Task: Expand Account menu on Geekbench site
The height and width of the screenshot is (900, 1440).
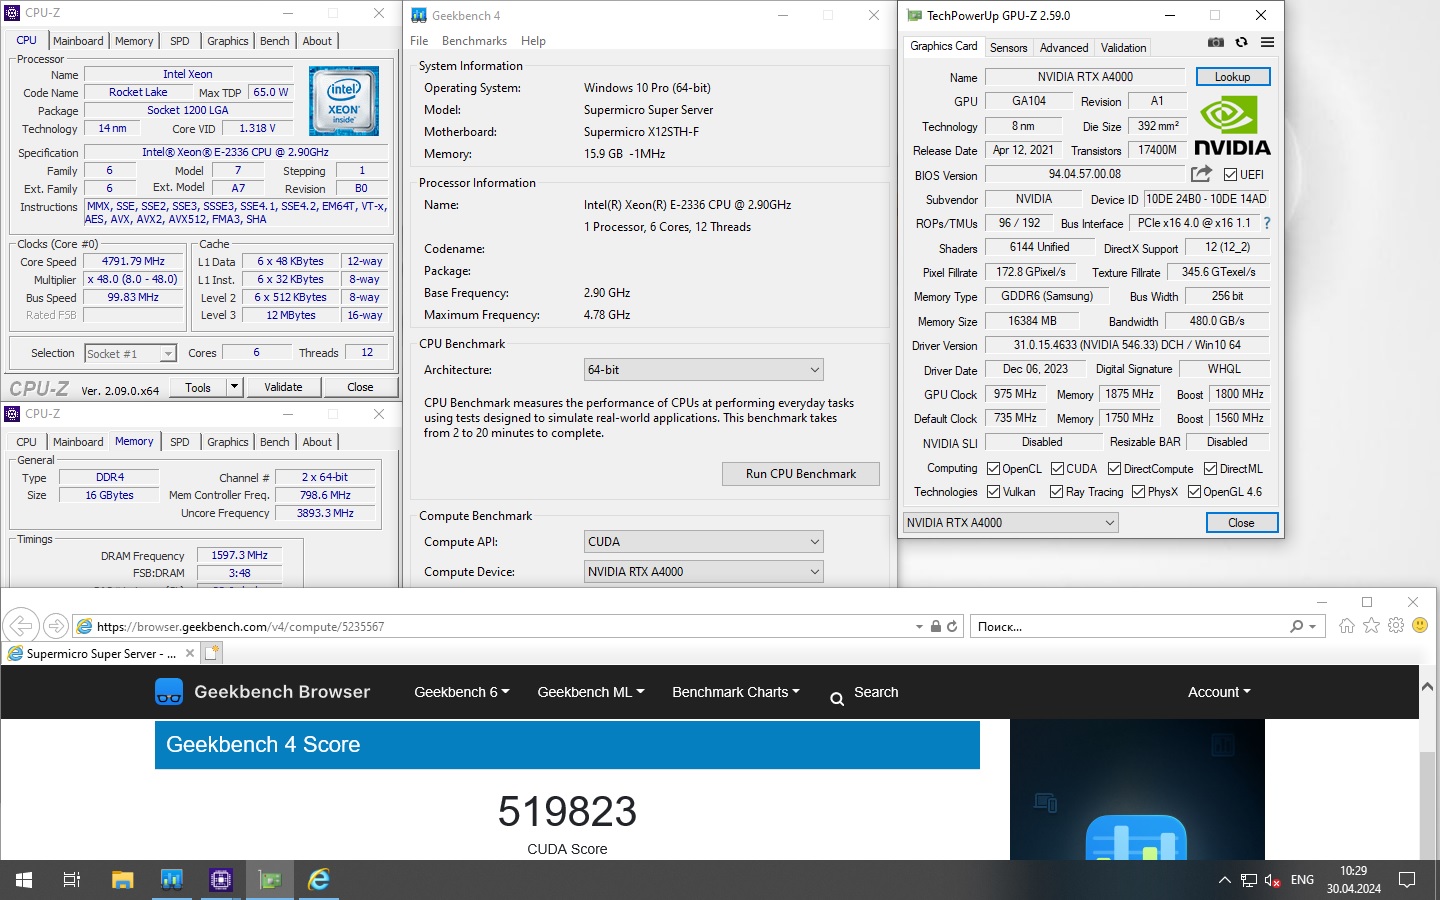Action: [x=1219, y=692]
